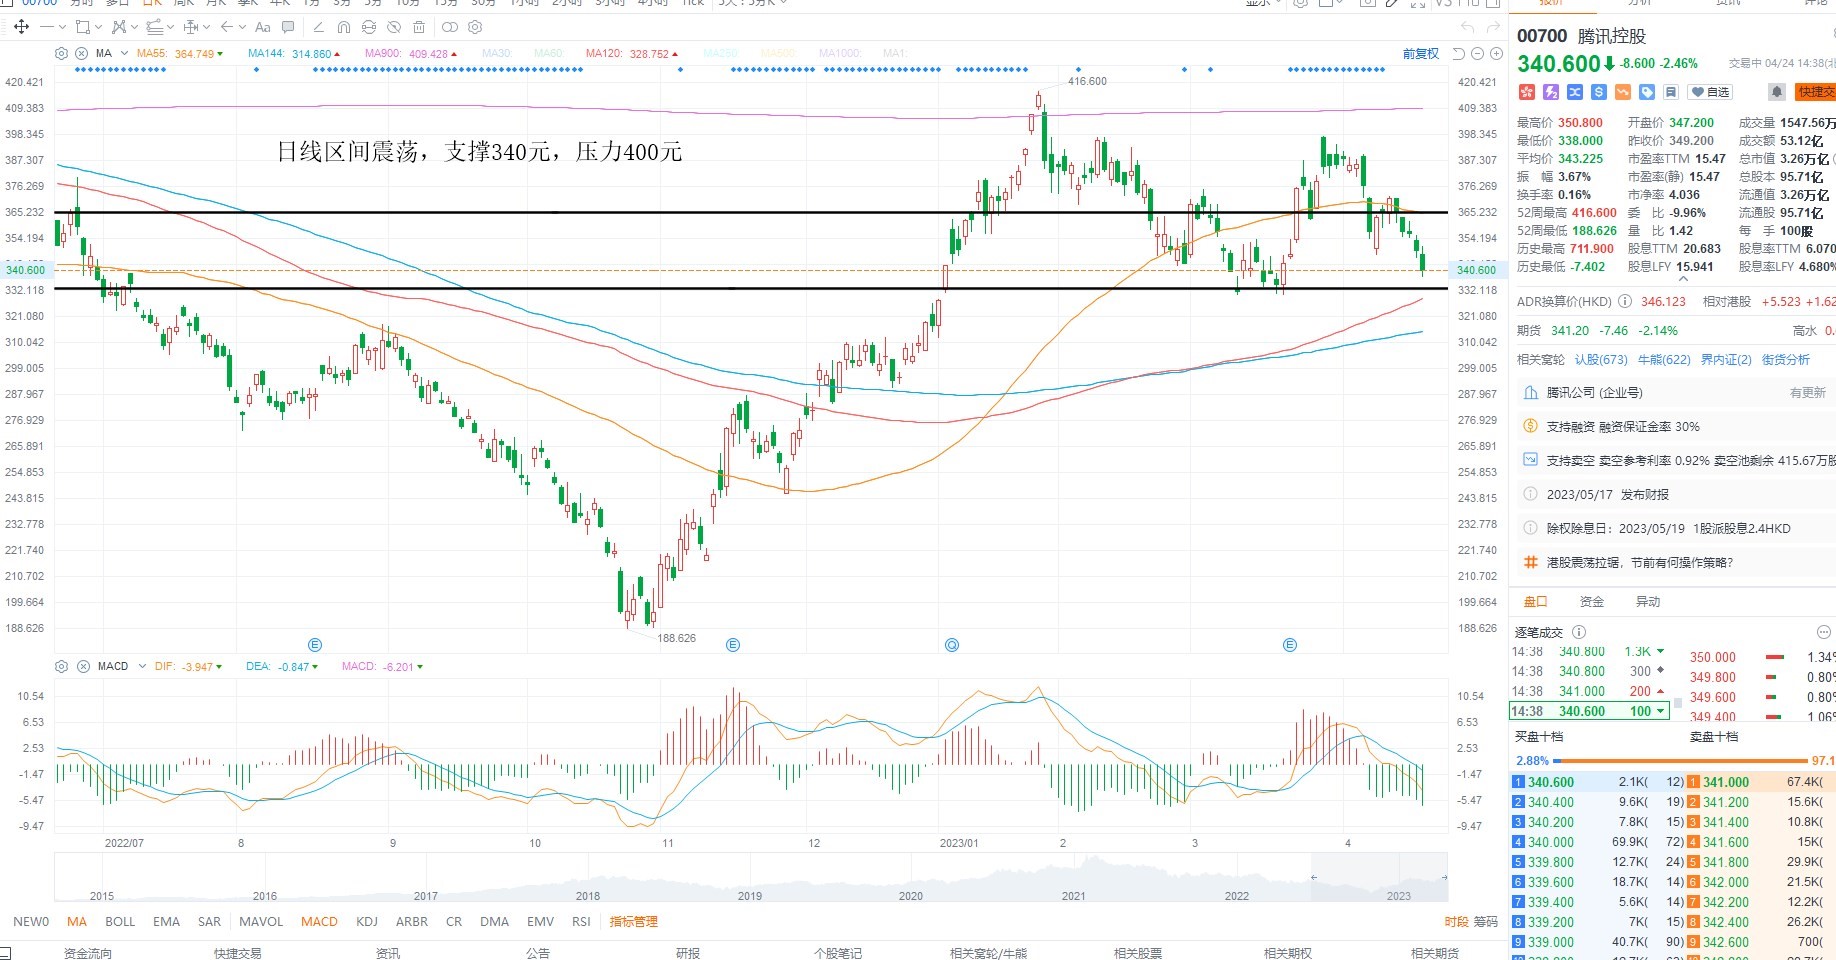Toggle 自选 watchlist heart button
Viewport: 1836px width, 960px height.
[1711, 92]
